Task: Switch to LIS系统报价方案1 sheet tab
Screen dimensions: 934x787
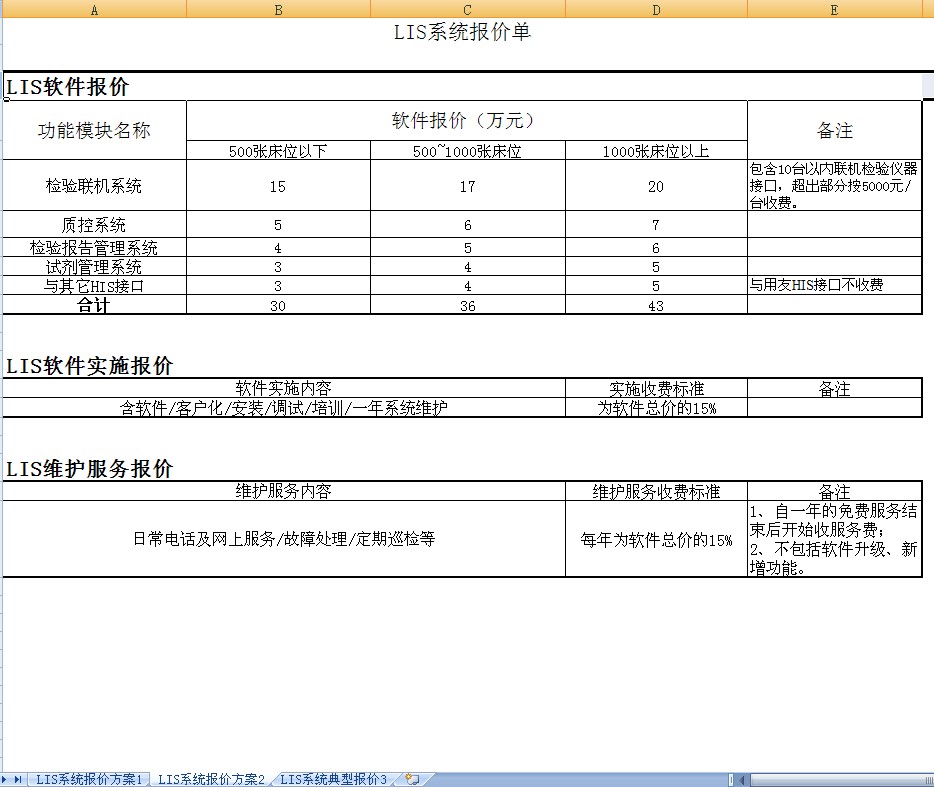Action: click(90, 779)
